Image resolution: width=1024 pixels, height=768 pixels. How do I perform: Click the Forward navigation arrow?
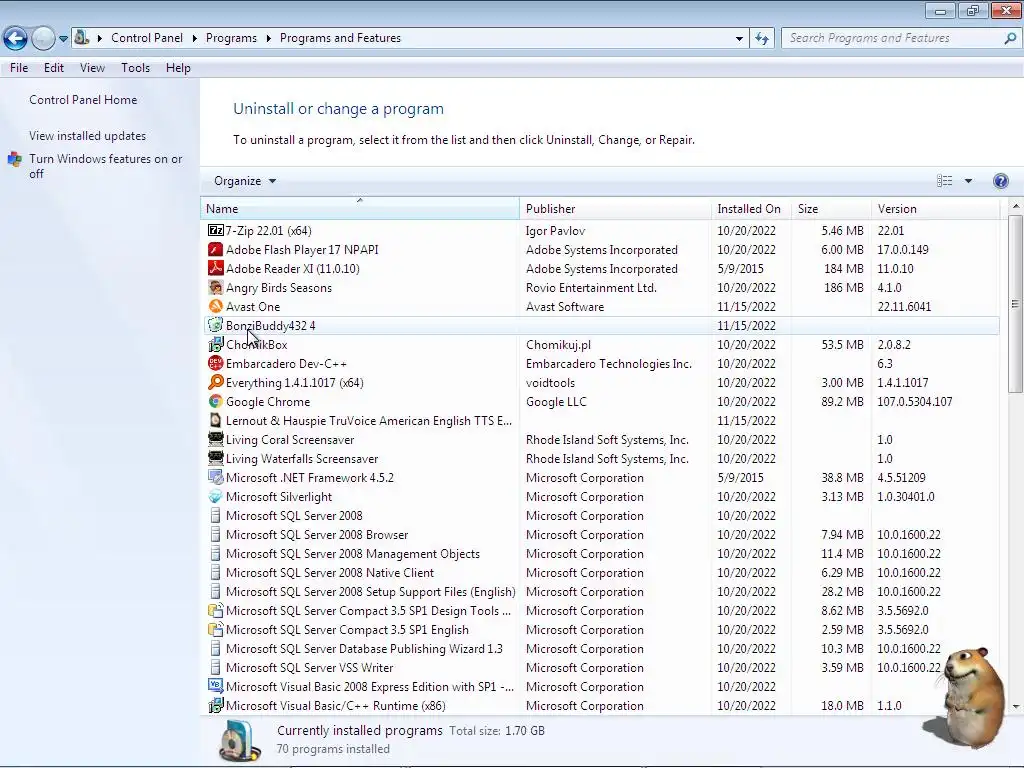tap(43, 38)
